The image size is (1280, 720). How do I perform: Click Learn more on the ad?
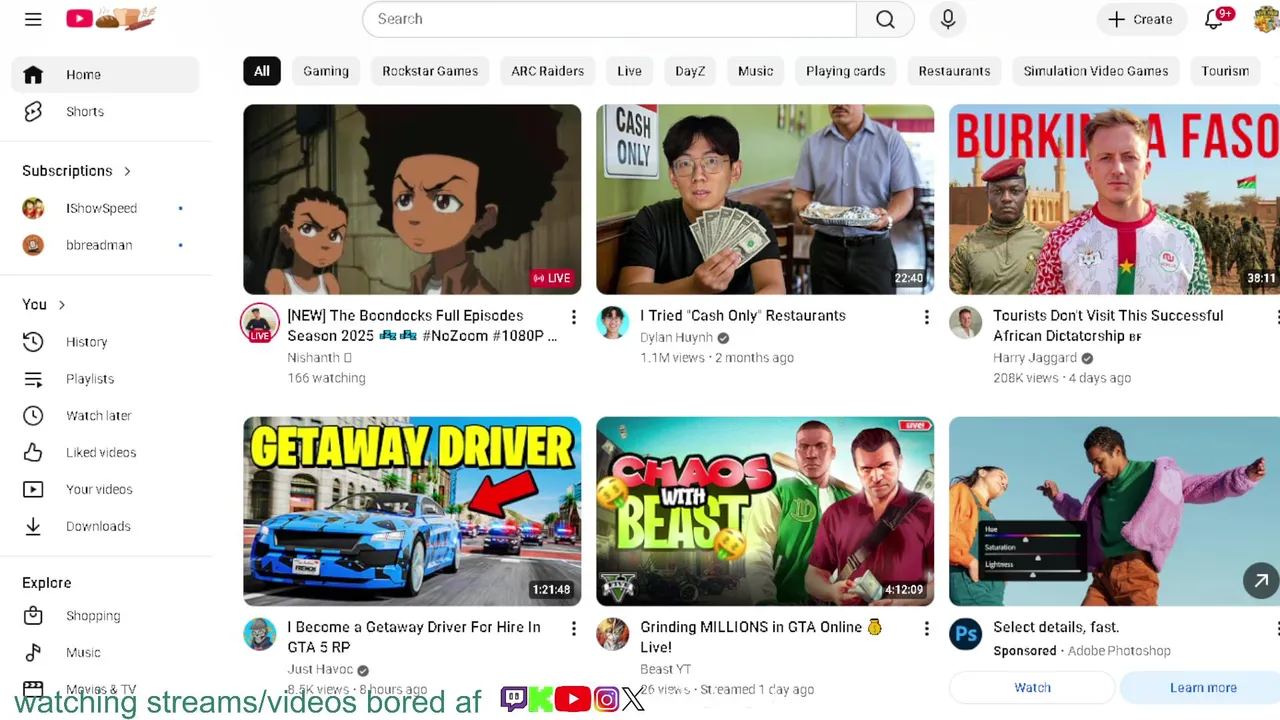1203,688
